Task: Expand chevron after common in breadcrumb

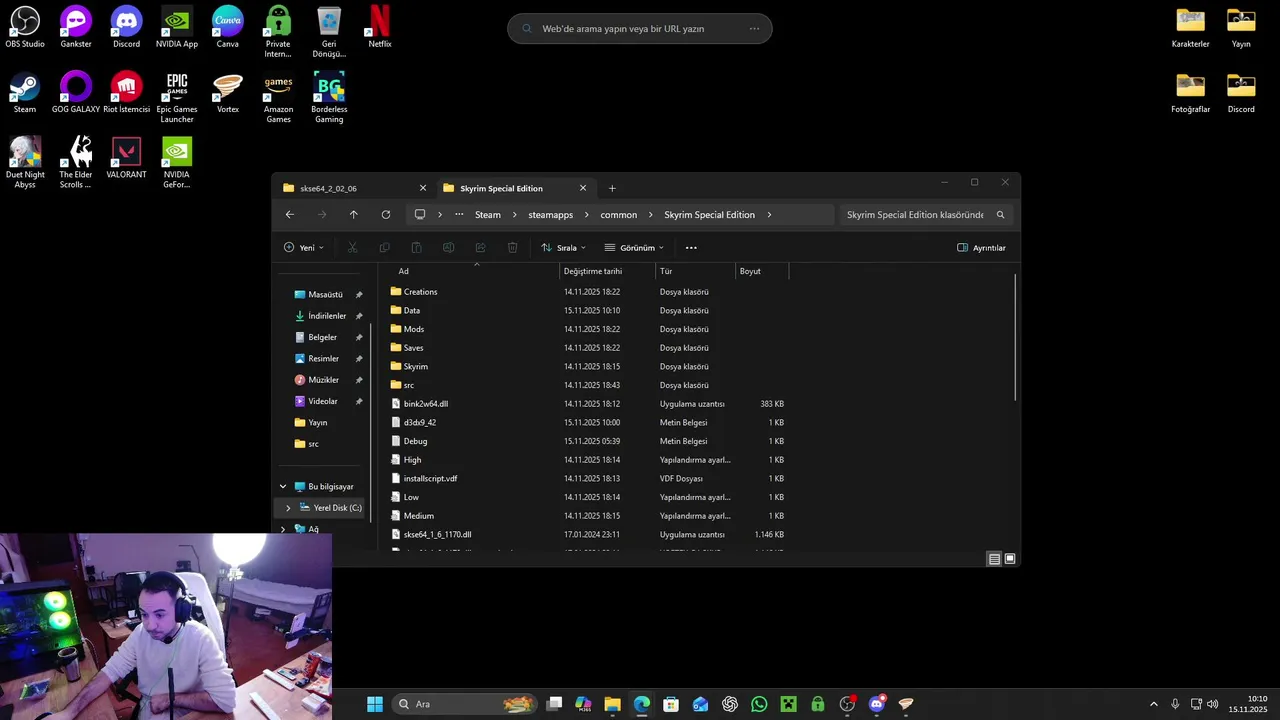Action: [x=651, y=215]
